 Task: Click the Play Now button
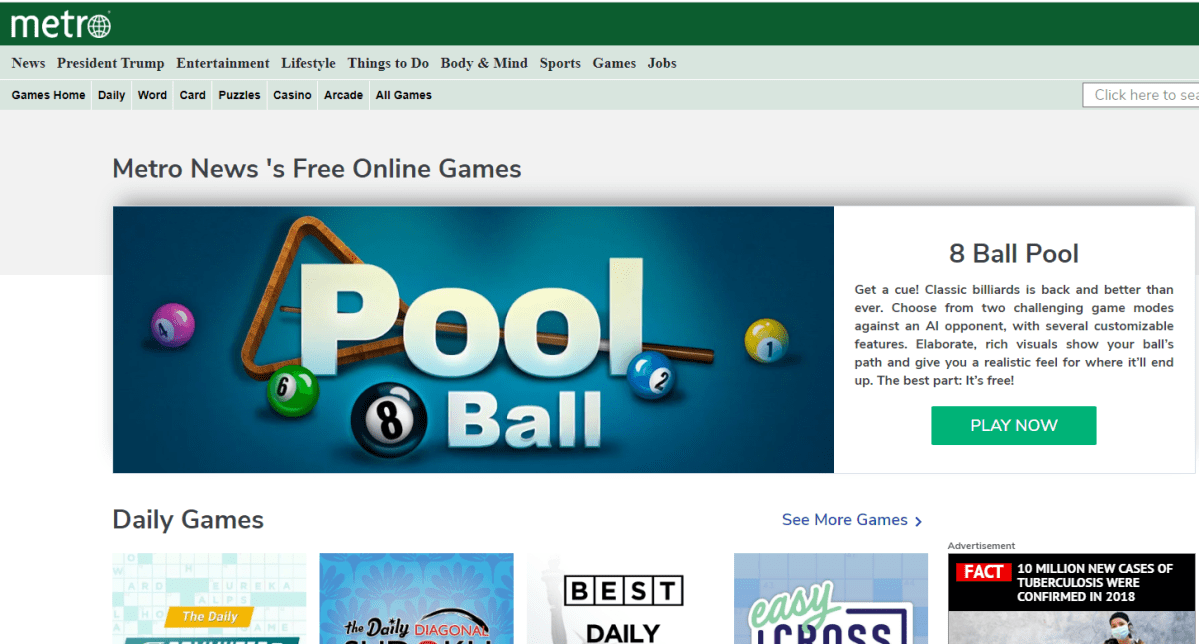point(1013,425)
